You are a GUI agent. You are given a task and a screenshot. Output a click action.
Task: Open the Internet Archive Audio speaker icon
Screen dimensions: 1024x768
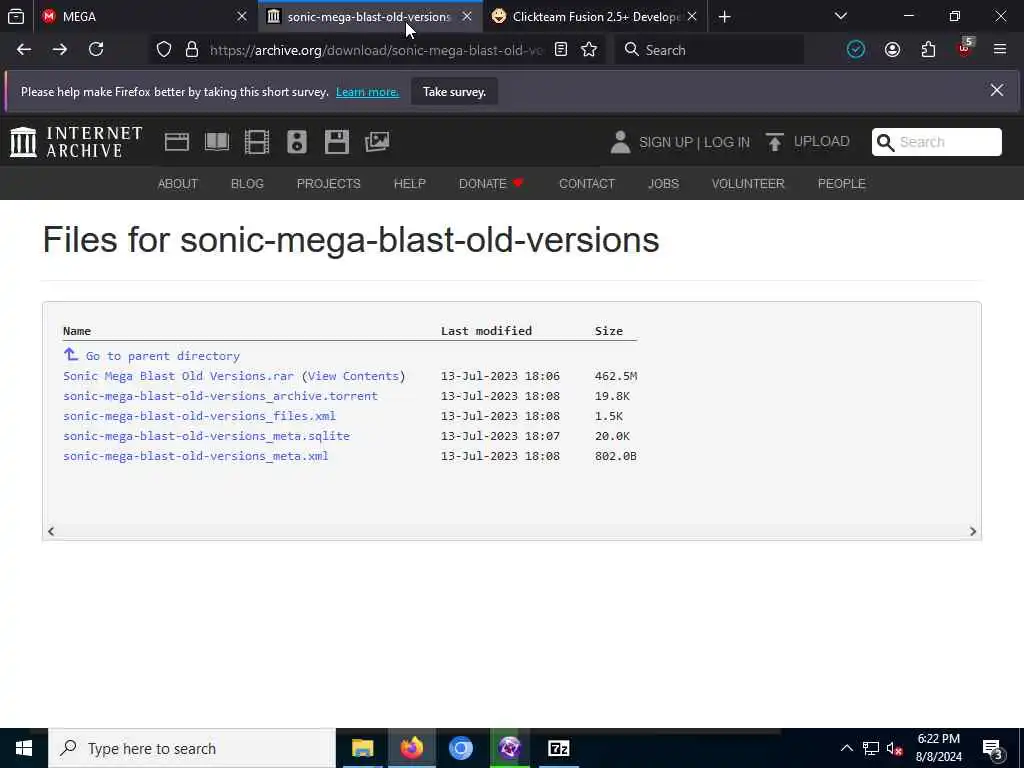(x=296, y=142)
